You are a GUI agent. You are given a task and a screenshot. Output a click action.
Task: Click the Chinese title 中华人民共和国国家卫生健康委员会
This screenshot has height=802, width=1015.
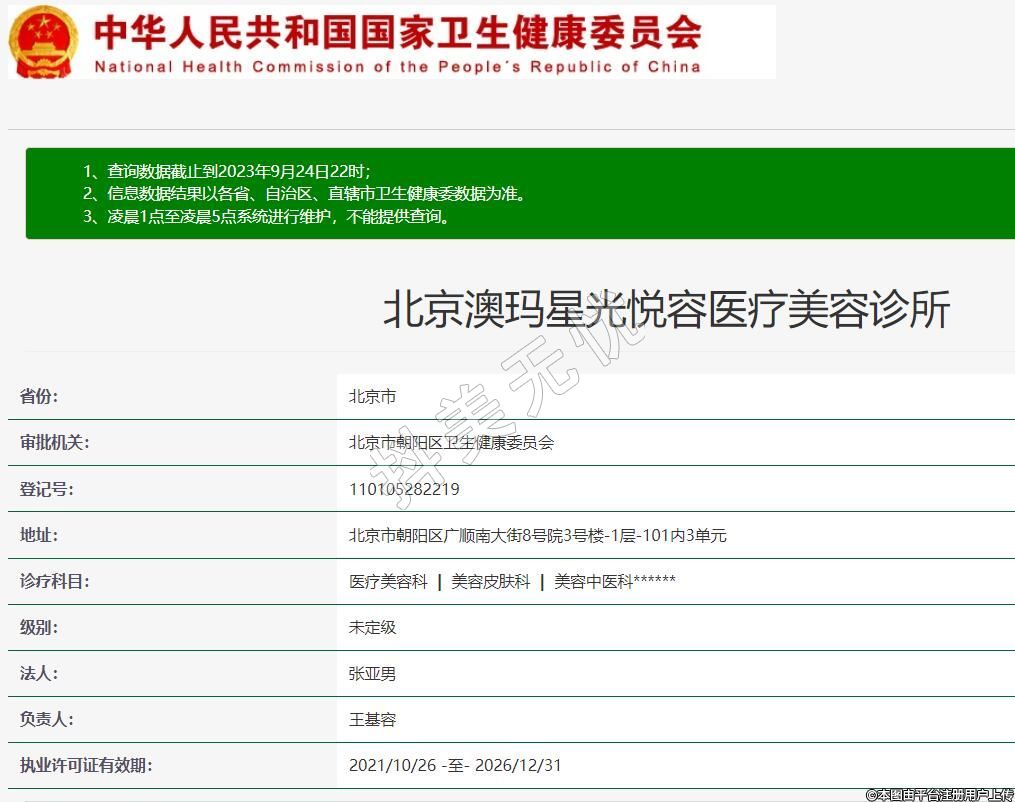pos(397,32)
